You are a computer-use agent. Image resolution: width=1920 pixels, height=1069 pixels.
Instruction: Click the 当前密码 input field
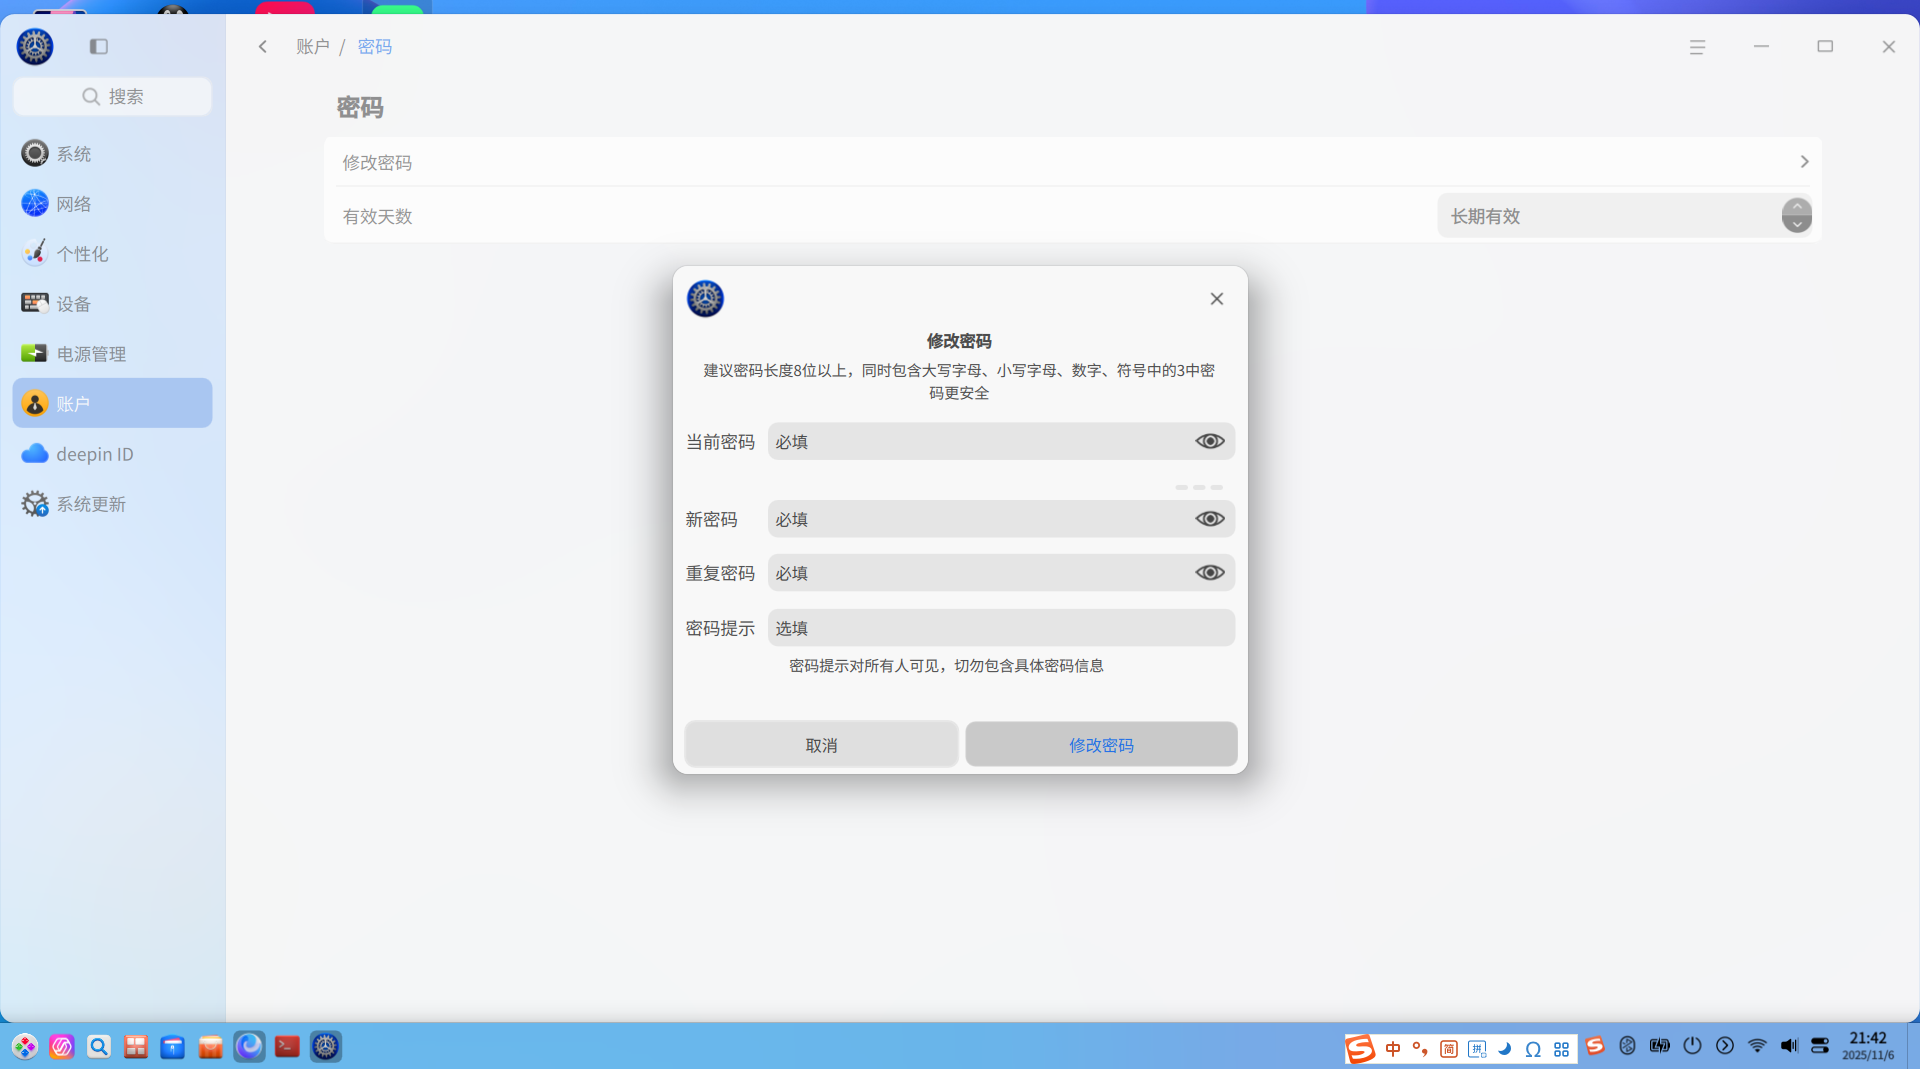1001,441
